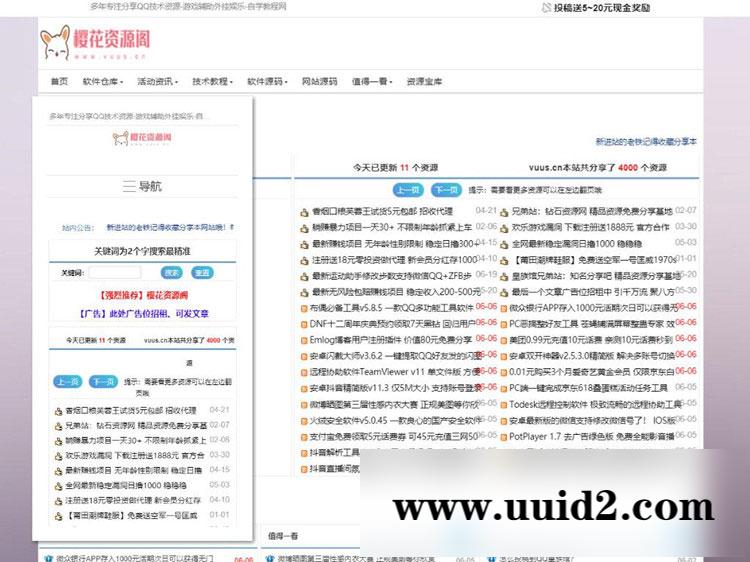
Task: Open the 注册送18元零投资做代理 article in mobile preview
Action: point(133,501)
